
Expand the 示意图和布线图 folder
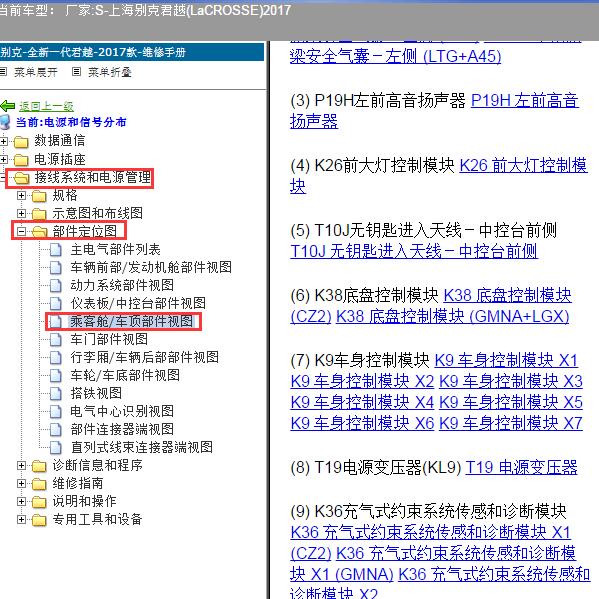tap(21, 214)
